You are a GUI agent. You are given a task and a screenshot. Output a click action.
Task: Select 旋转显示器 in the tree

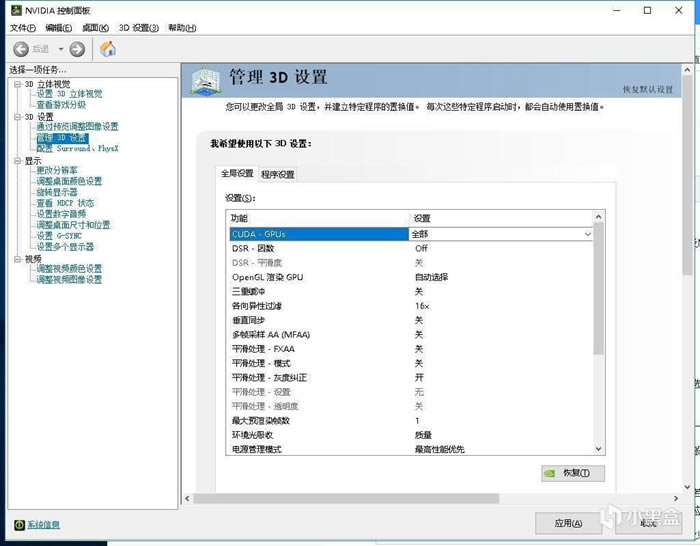coord(57,192)
